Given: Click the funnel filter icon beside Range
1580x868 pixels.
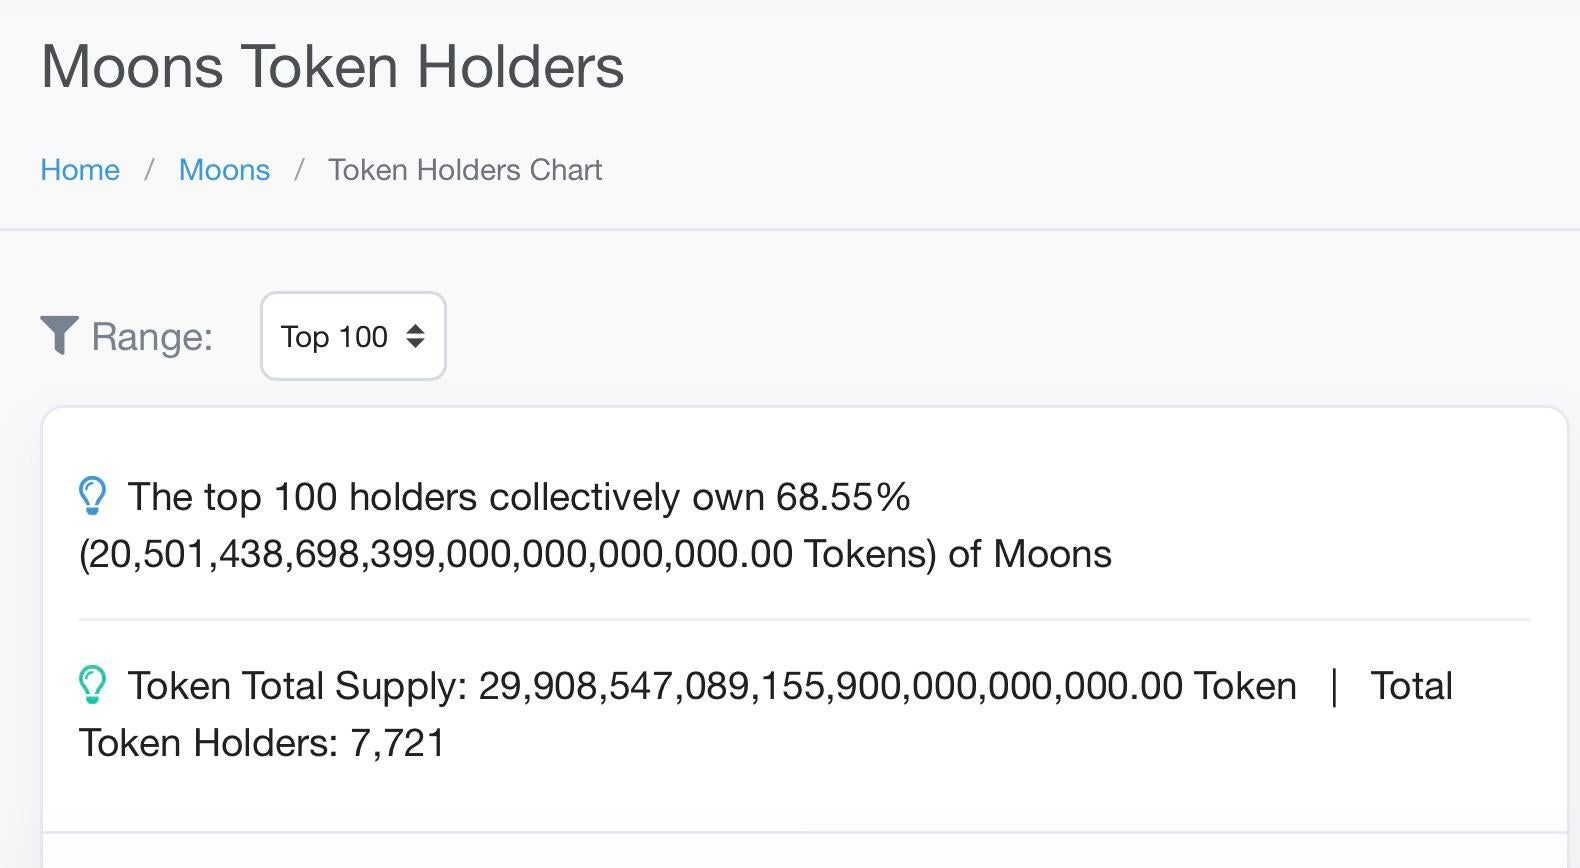Looking at the screenshot, I should [x=59, y=335].
